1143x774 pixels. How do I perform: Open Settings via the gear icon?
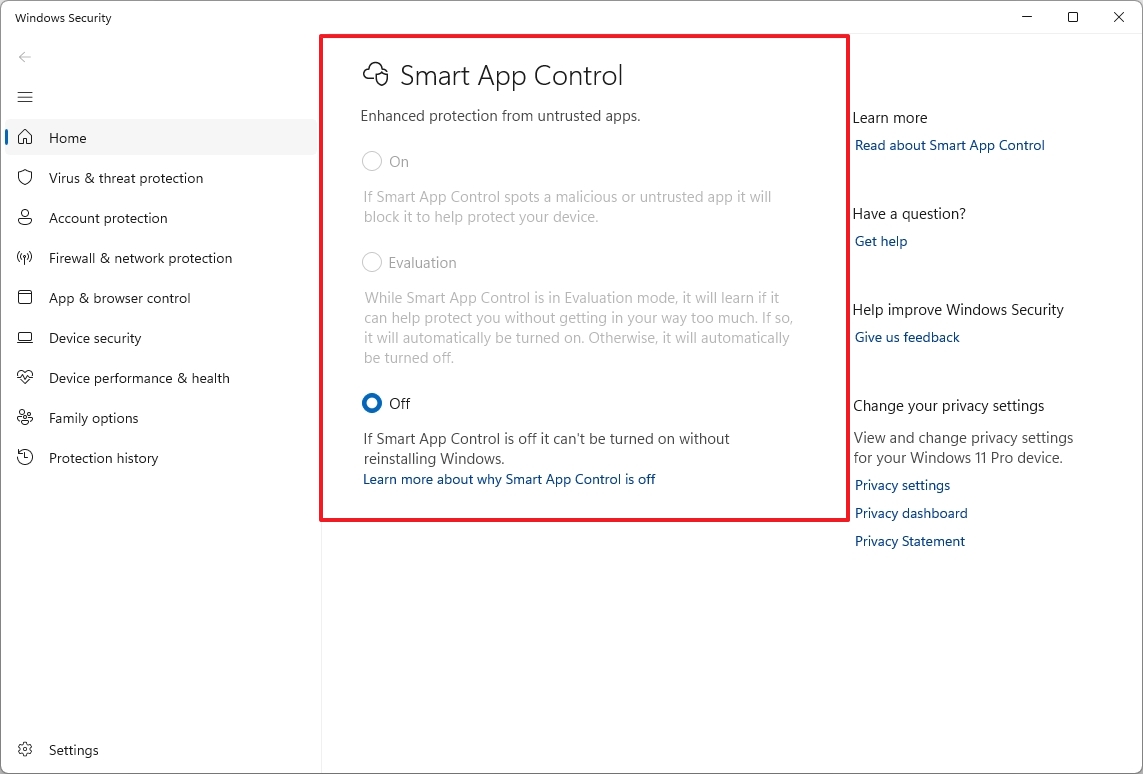[x=25, y=750]
